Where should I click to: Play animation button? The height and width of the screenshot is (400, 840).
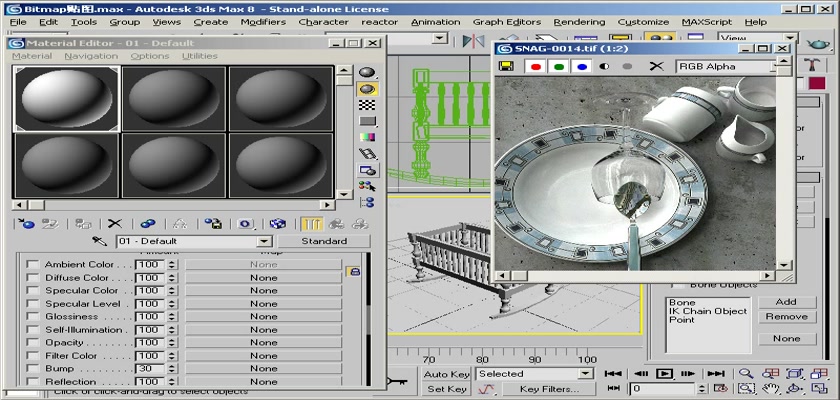[664, 374]
